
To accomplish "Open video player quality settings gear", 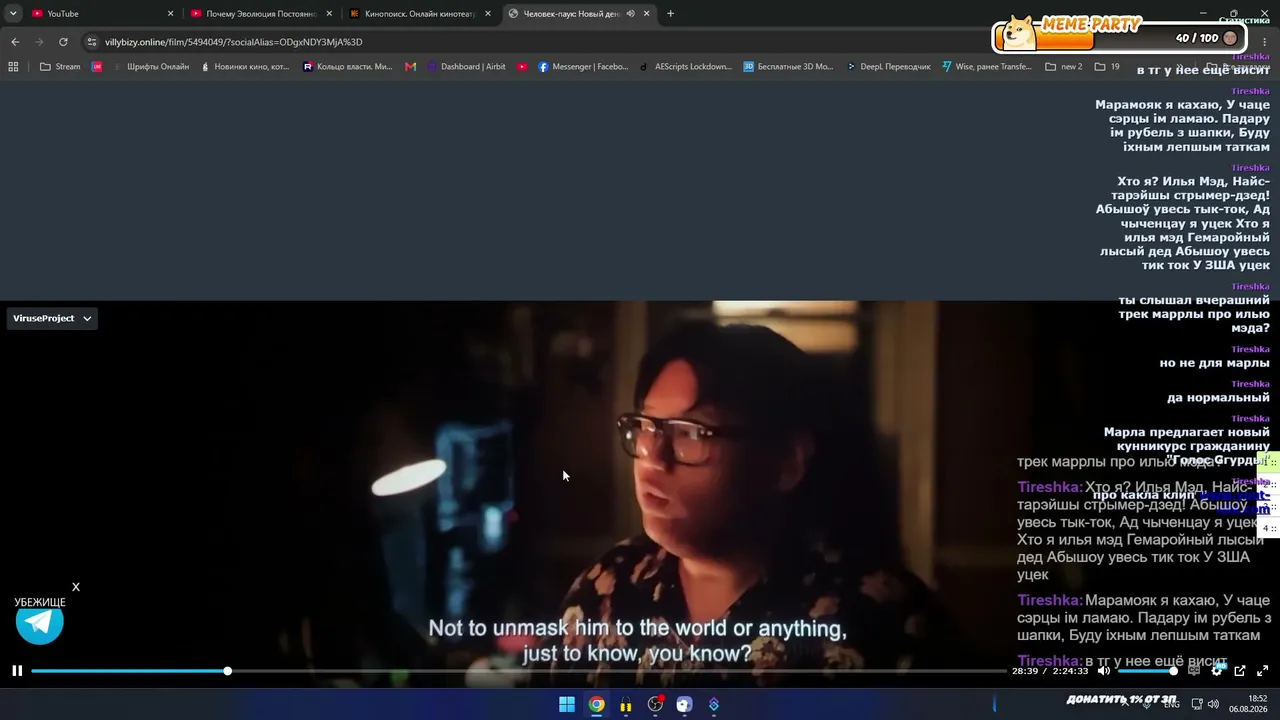I will [1217, 671].
